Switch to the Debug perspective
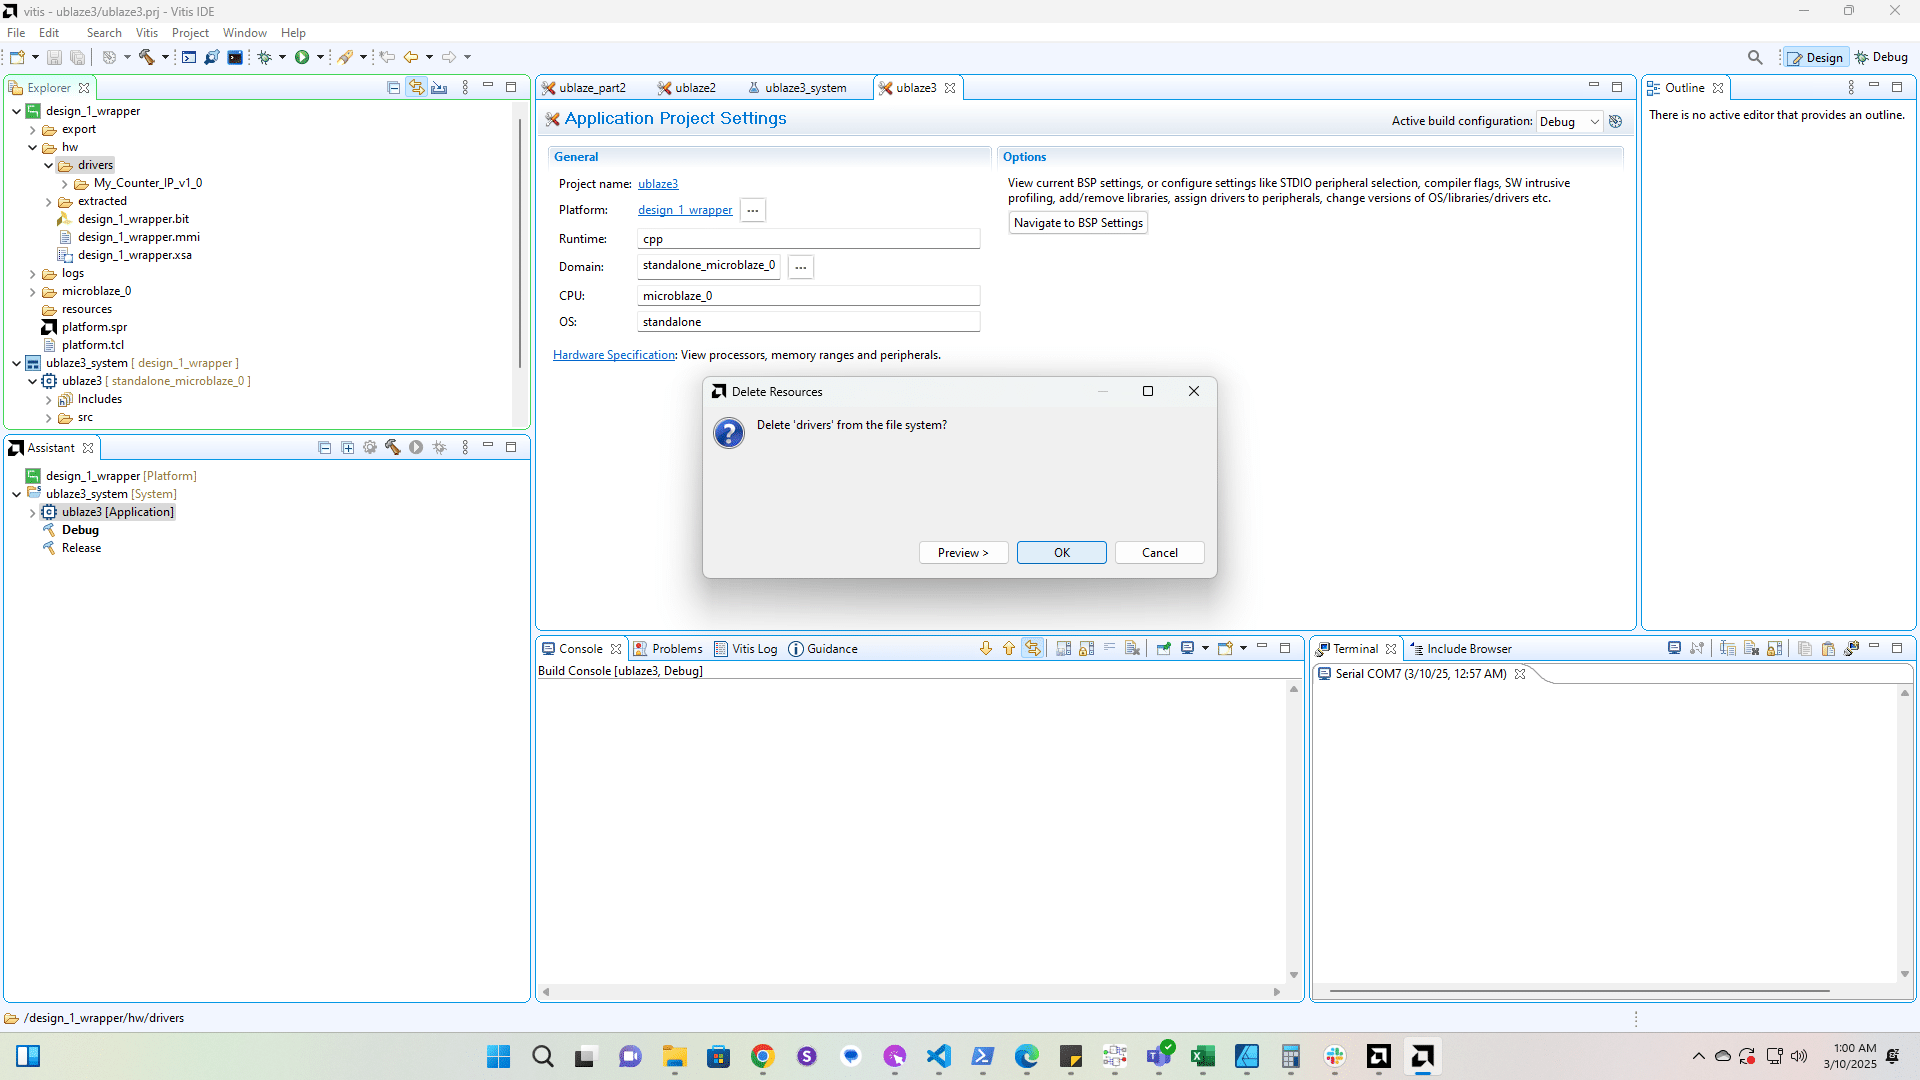The width and height of the screenshot is (1920, 1080). [1881, 57]
